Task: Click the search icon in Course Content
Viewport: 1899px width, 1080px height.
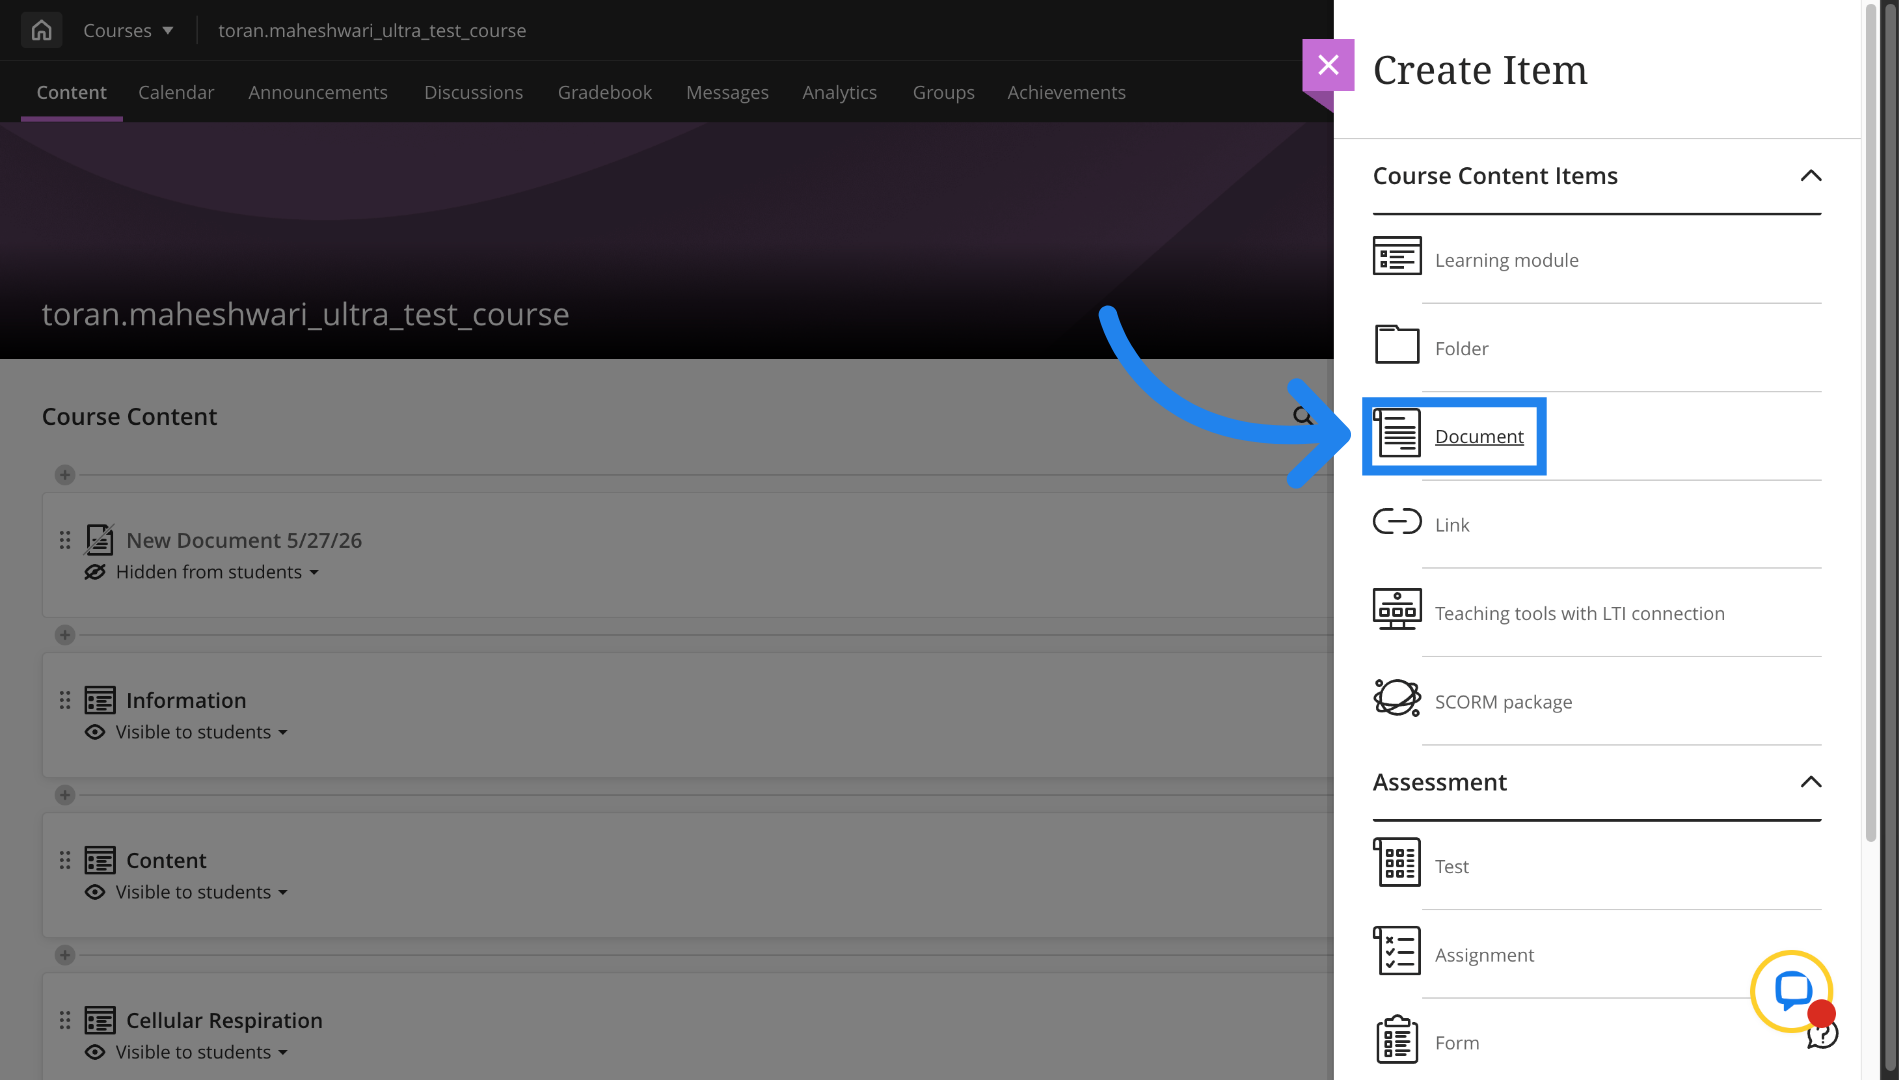Action: pyautogui.click(x=1303, y=415)
